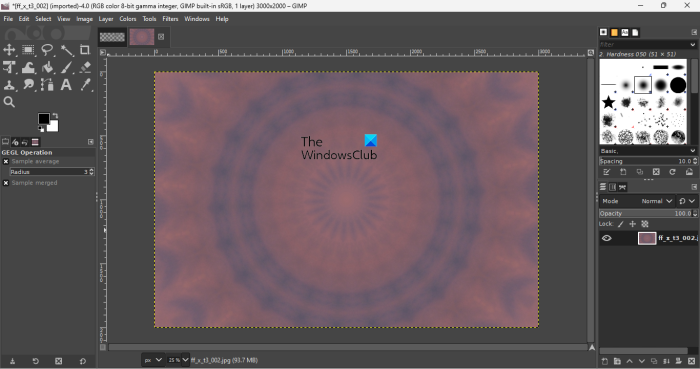Open the Colors menu
The image size is (700, 369).
[x=128, y=19]
